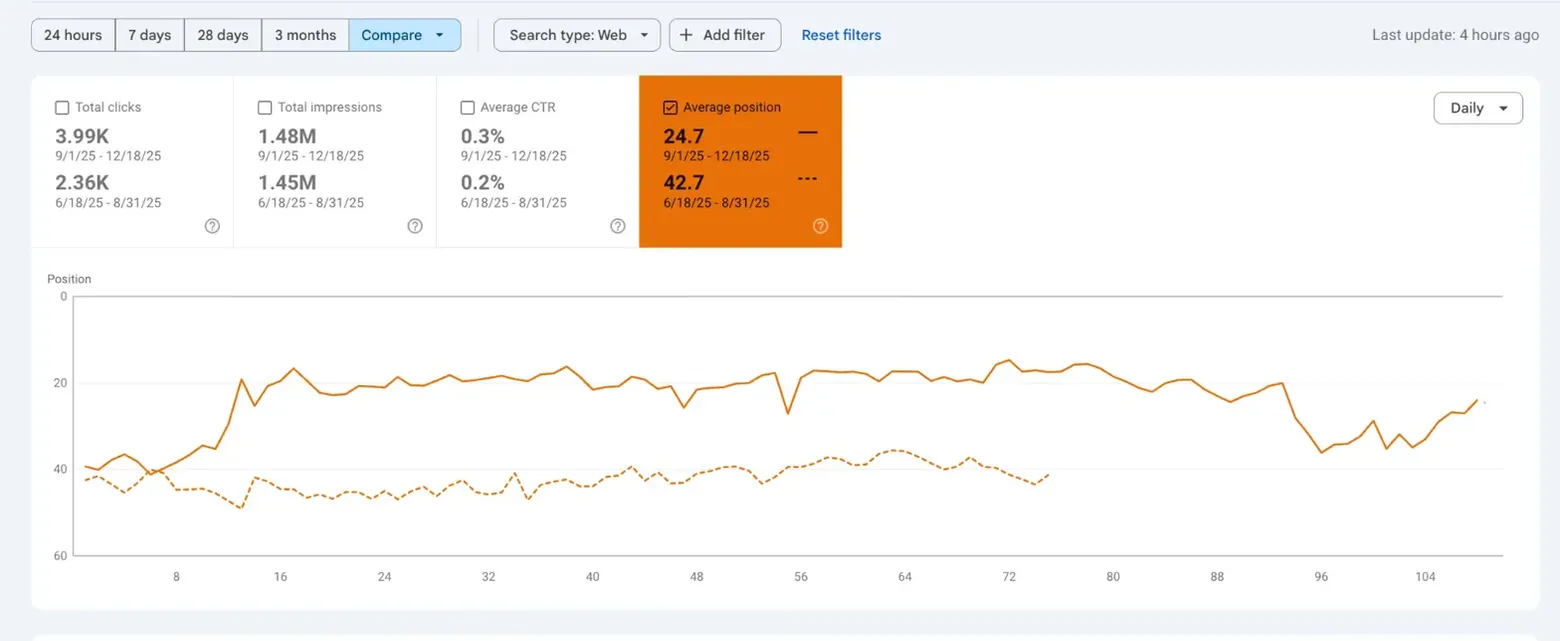Open the Daily granularity dropdown
1560x641 pixels.
tap(1478, 108)
